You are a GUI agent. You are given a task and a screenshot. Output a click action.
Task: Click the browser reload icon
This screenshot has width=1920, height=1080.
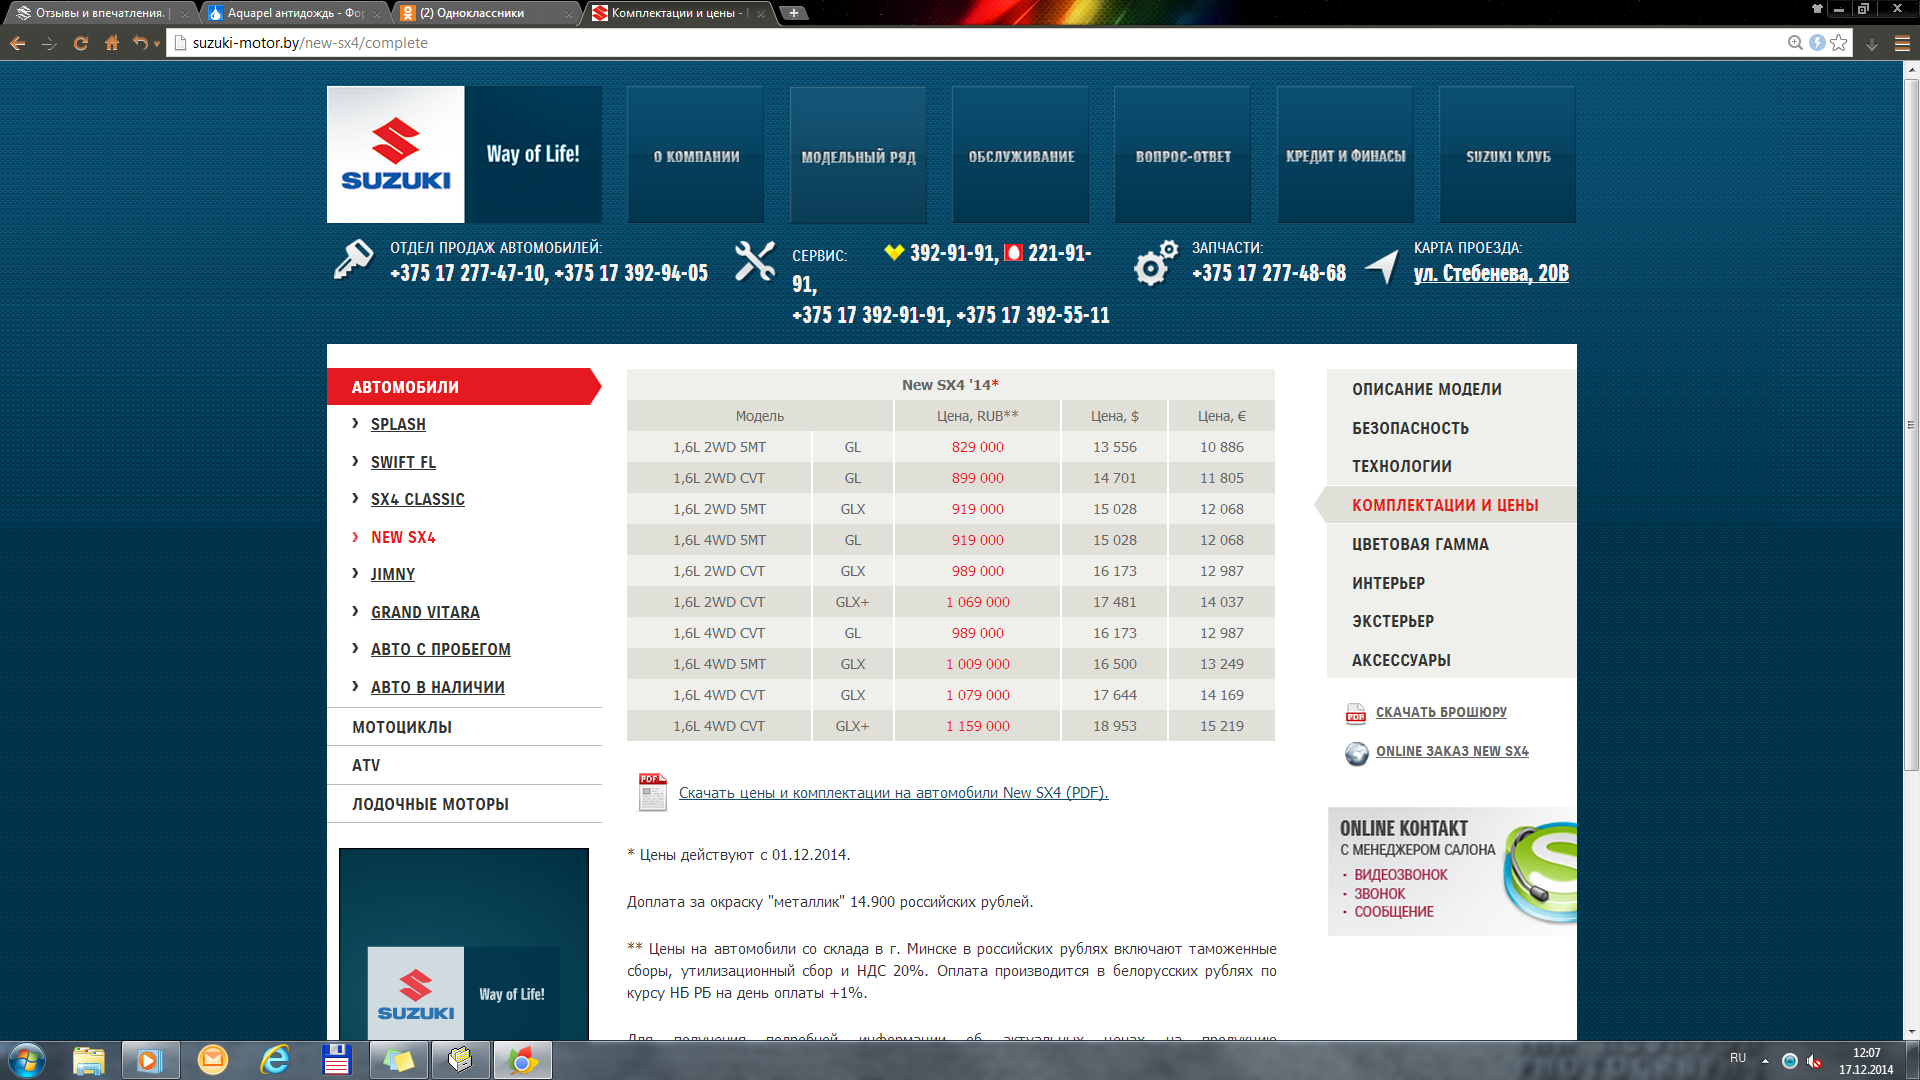point(81,43)
